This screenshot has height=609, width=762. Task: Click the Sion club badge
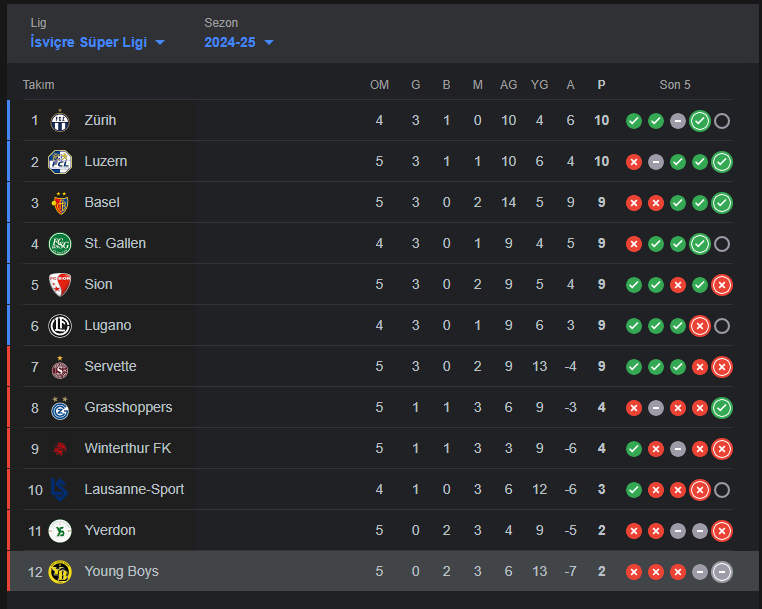pos(60,284)
